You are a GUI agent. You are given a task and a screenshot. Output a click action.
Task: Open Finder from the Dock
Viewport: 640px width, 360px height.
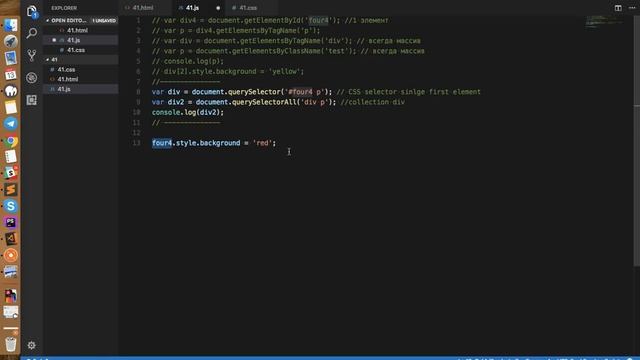click(x=11, y=25)
